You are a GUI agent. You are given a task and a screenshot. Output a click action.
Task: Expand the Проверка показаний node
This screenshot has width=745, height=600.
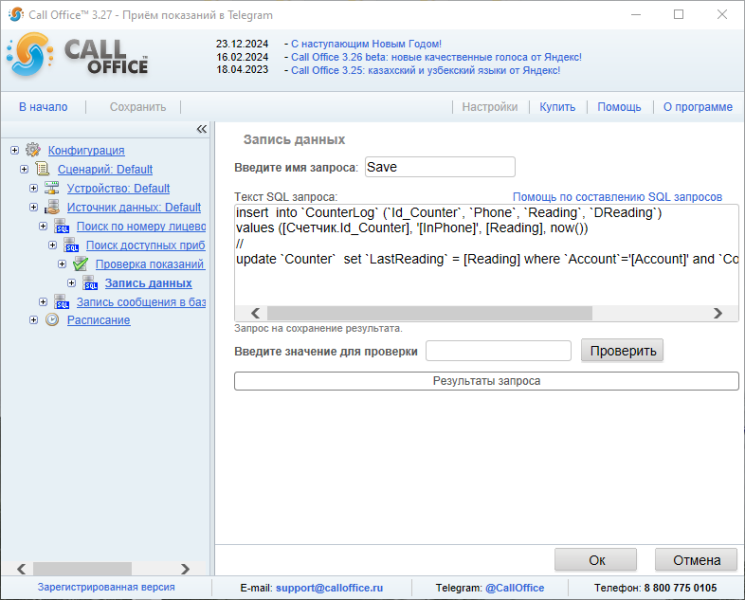tap(62, 264)
